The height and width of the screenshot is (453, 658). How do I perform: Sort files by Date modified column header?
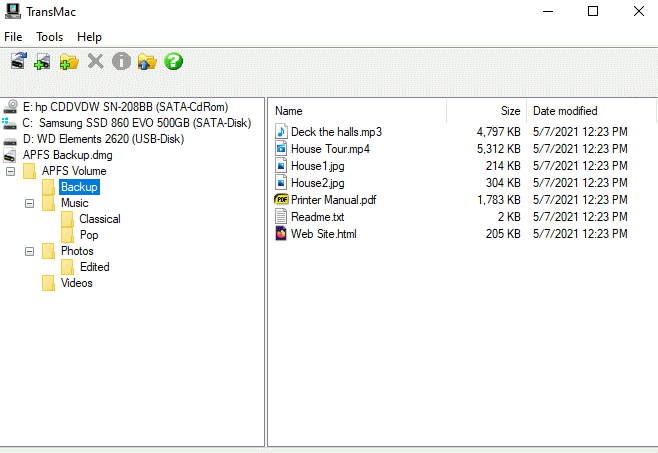565,111
